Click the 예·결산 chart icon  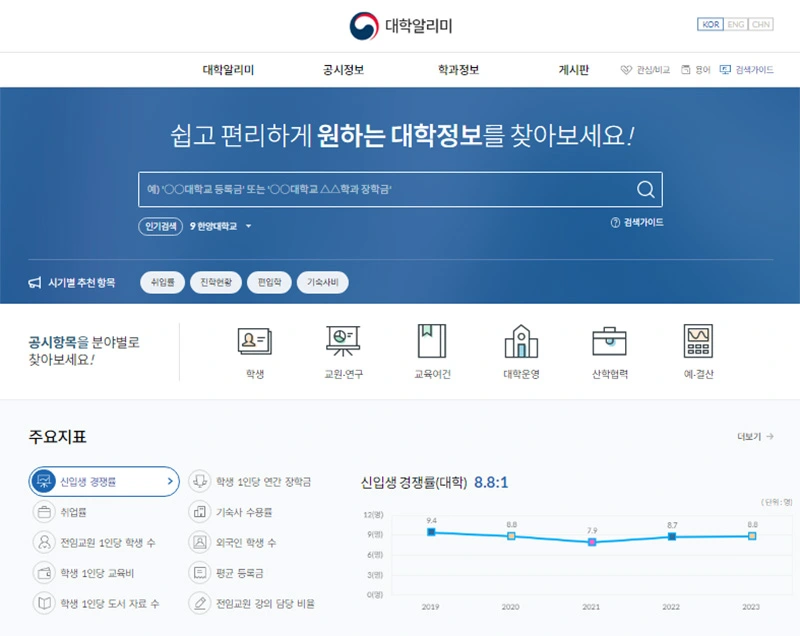pyautogui.click(x=697, y=342)
